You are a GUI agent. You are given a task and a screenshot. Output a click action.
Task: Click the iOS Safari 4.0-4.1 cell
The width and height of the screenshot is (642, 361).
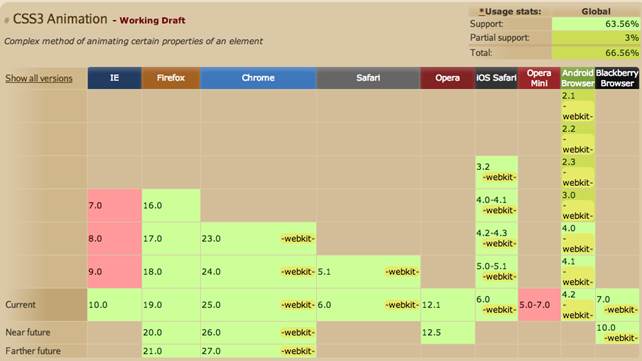tap(496, 205)
